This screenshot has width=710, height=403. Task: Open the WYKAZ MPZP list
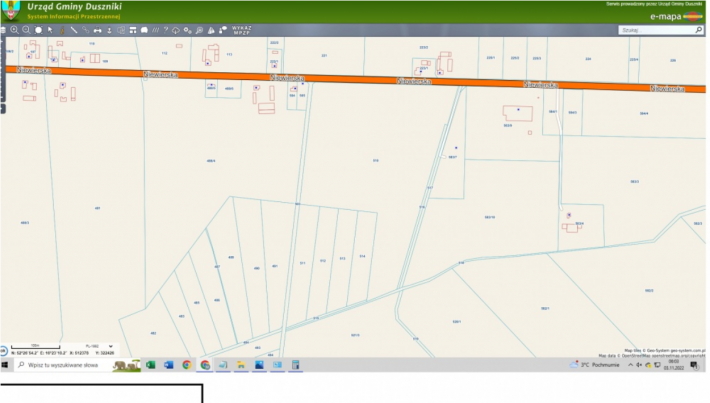pos(240,30)
